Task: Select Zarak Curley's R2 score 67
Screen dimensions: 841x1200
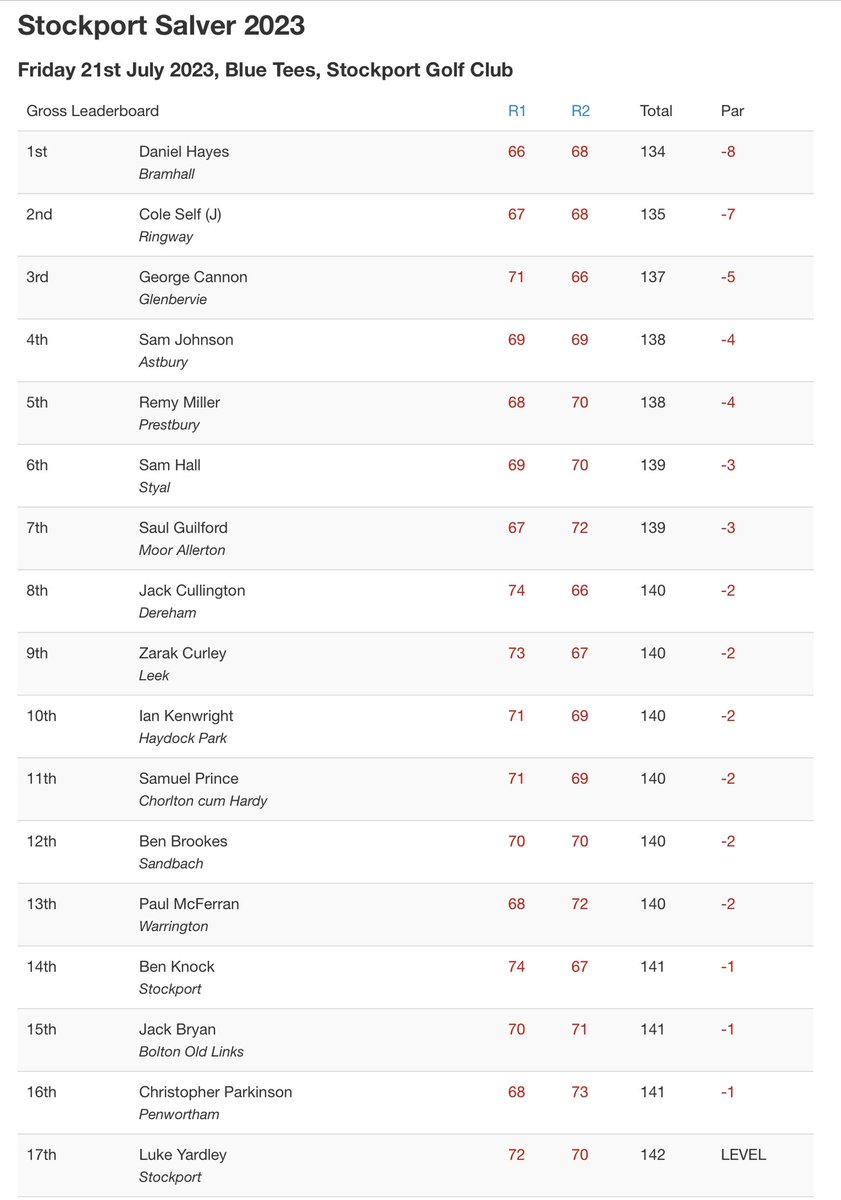Action: coord(580,653)
